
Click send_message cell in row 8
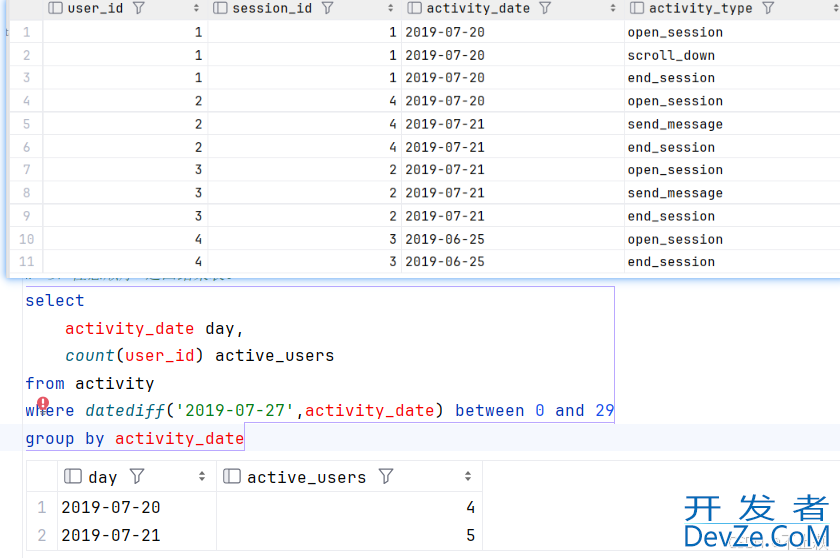pyautogui.click(x=732, y=193)
